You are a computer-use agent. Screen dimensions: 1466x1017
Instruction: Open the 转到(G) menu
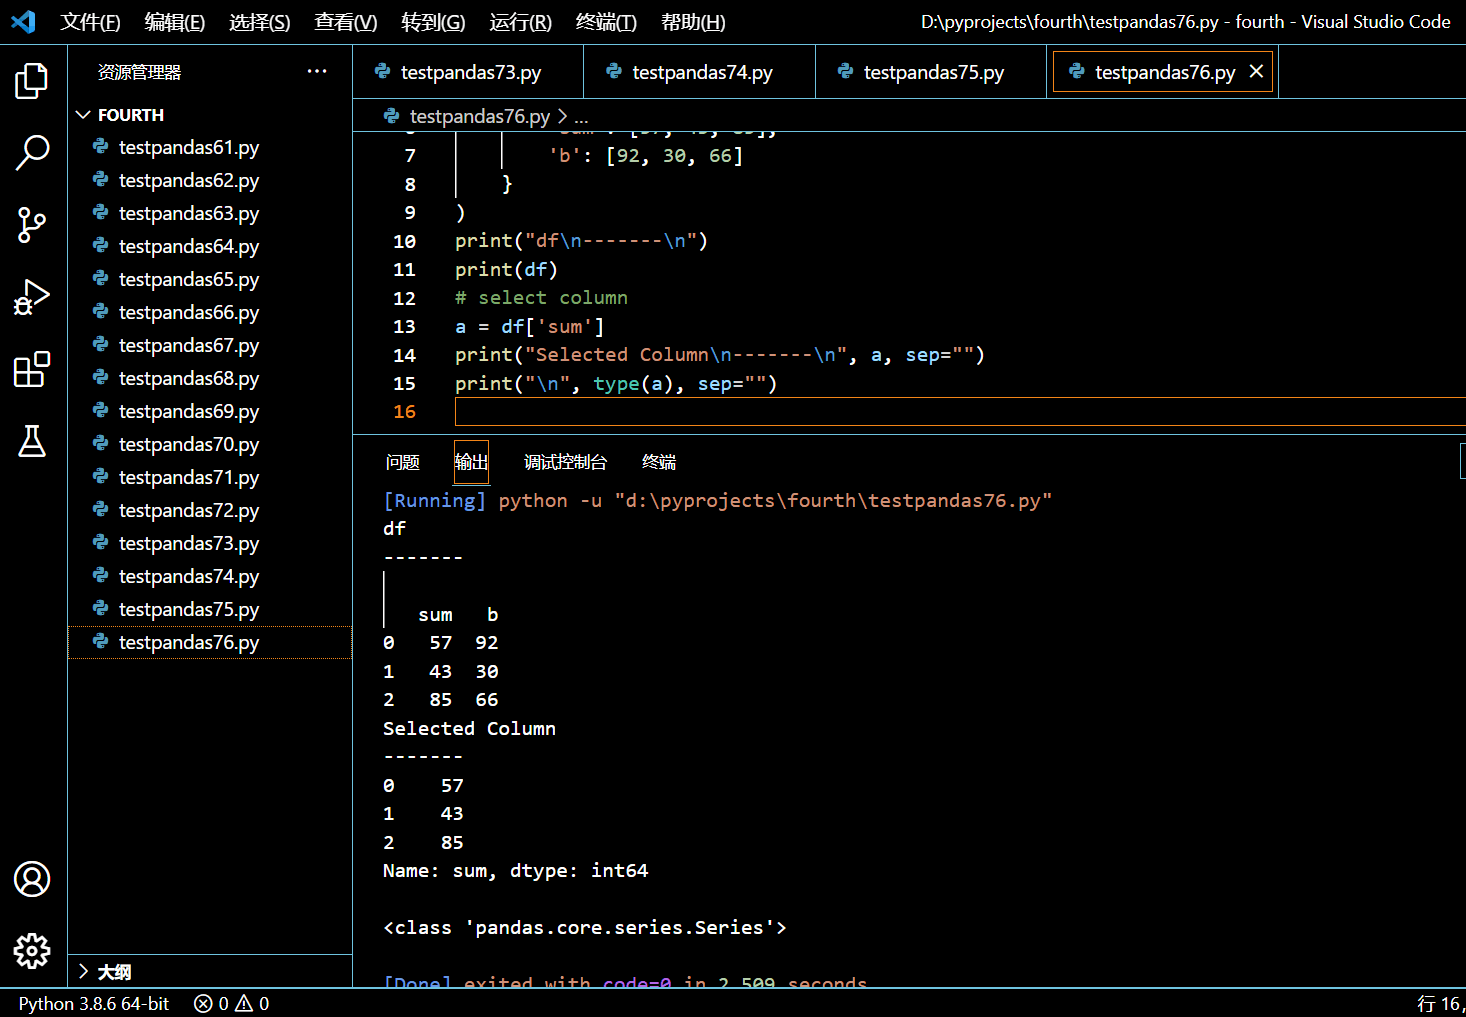point(433,22)
